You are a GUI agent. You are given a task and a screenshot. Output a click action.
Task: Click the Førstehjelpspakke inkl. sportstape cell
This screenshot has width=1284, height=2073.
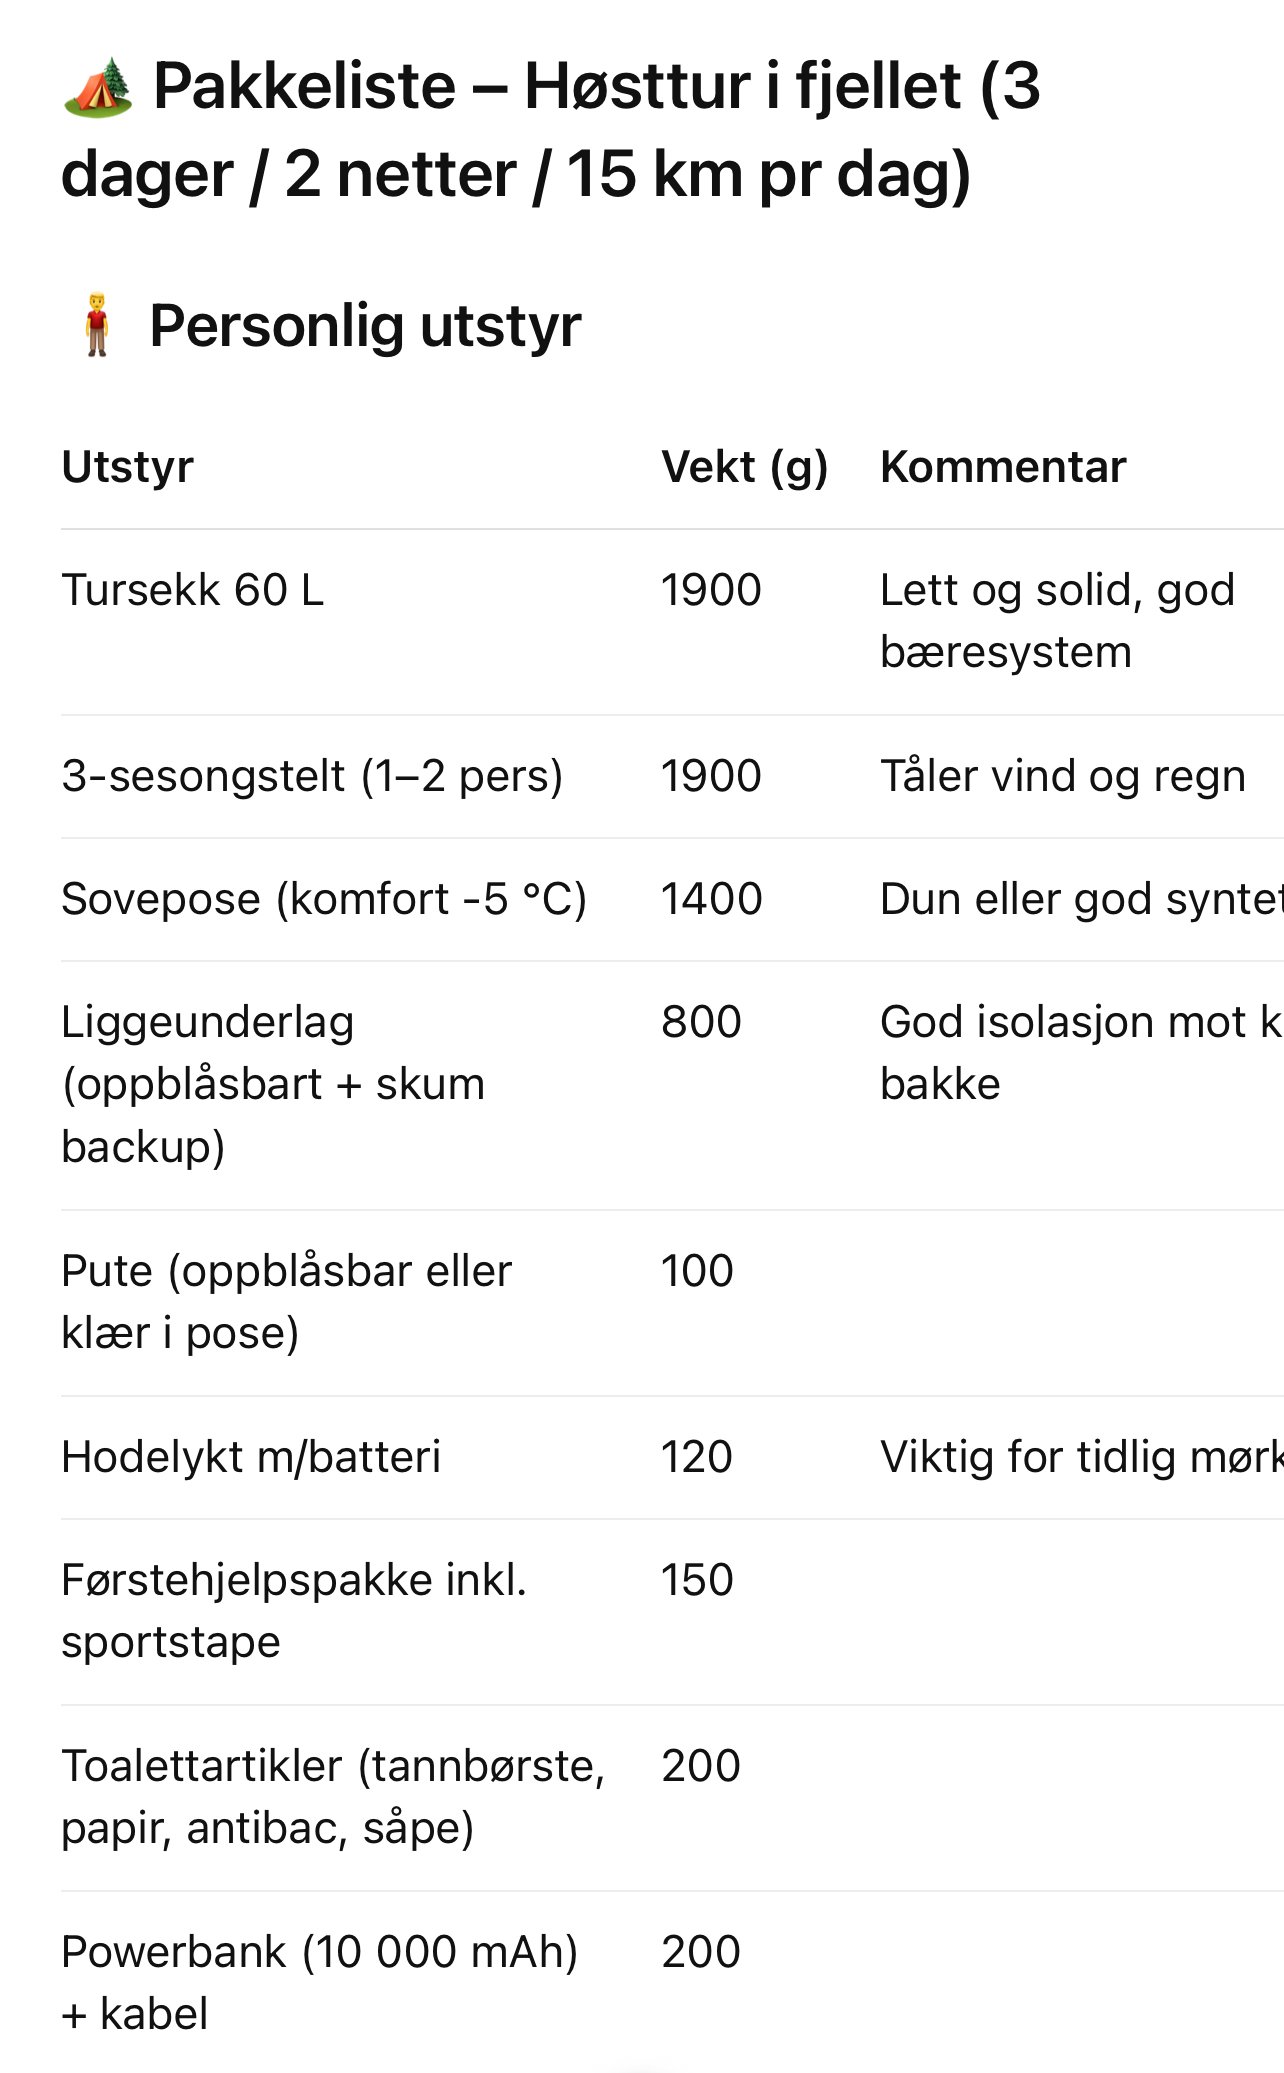(293, 1611)
